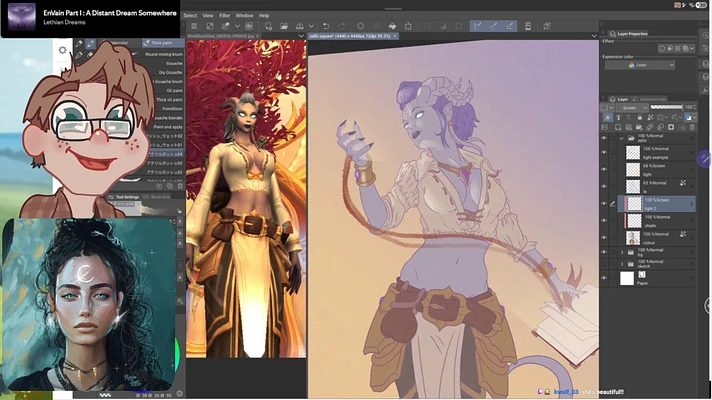Screen dimensions: 712x400
Task: Toggle visibility of sketch folder
Action: click(x=604, y=263)
